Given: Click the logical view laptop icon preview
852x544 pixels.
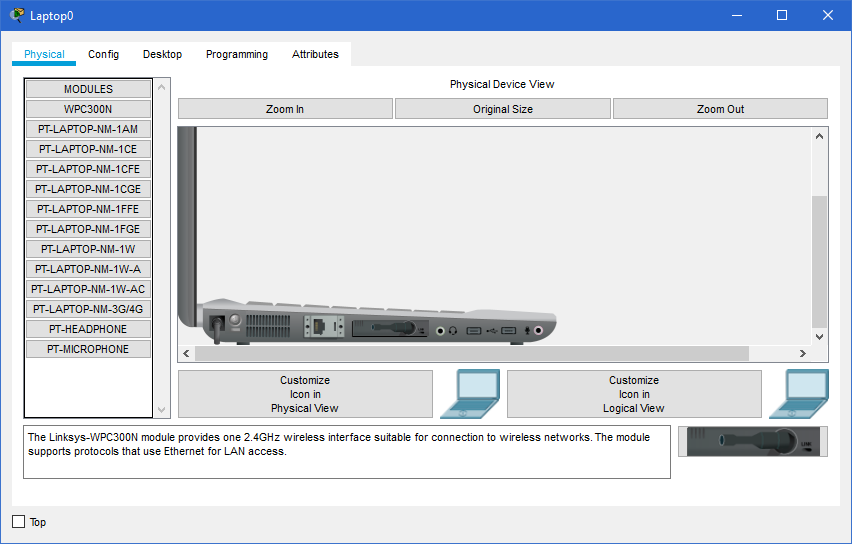Looking at the screenshot, I should (799, 394).
